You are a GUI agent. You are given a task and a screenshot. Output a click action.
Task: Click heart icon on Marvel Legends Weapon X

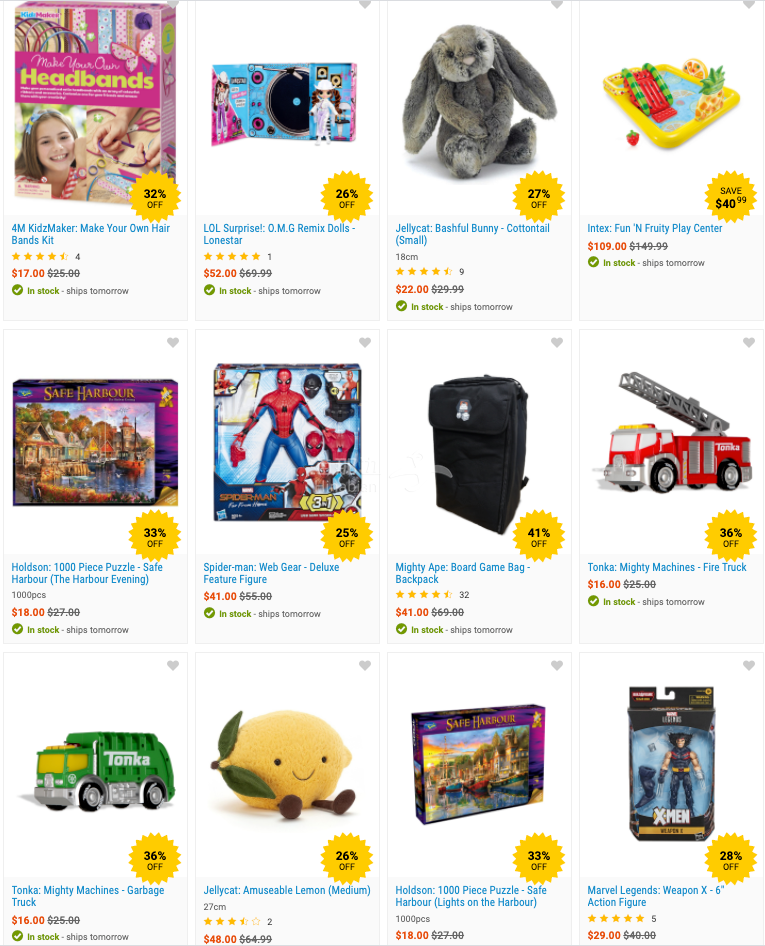tap(749, 665)
